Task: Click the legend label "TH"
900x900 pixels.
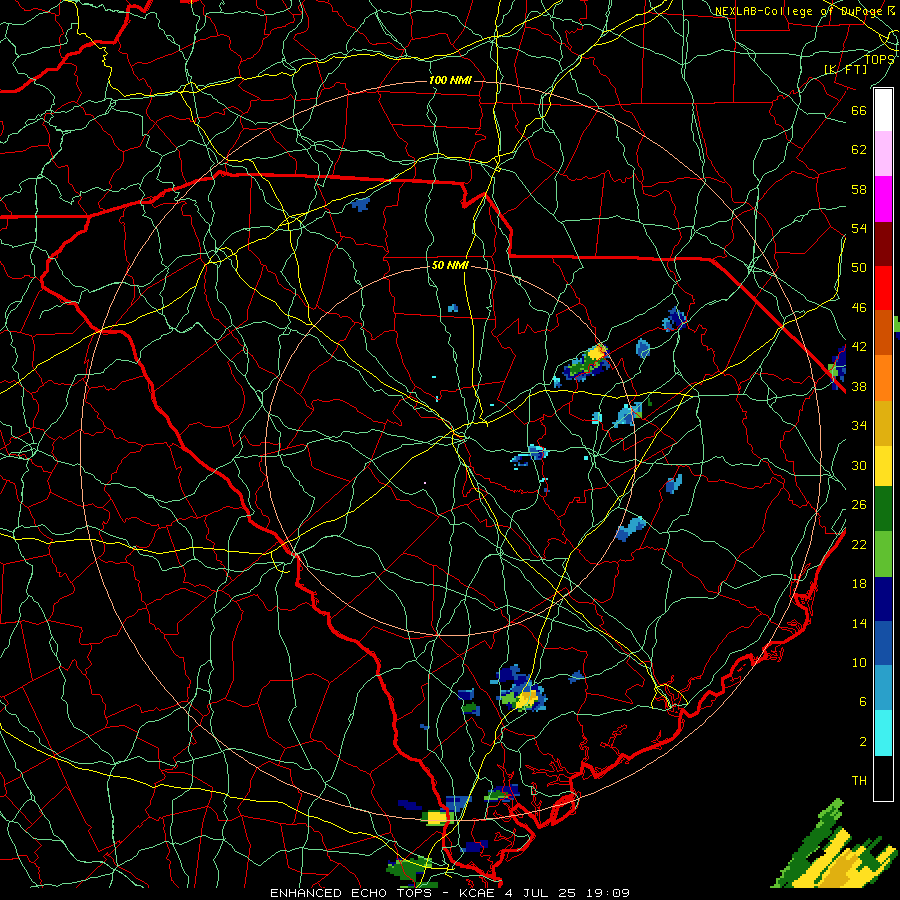Action: pos(859,781)
